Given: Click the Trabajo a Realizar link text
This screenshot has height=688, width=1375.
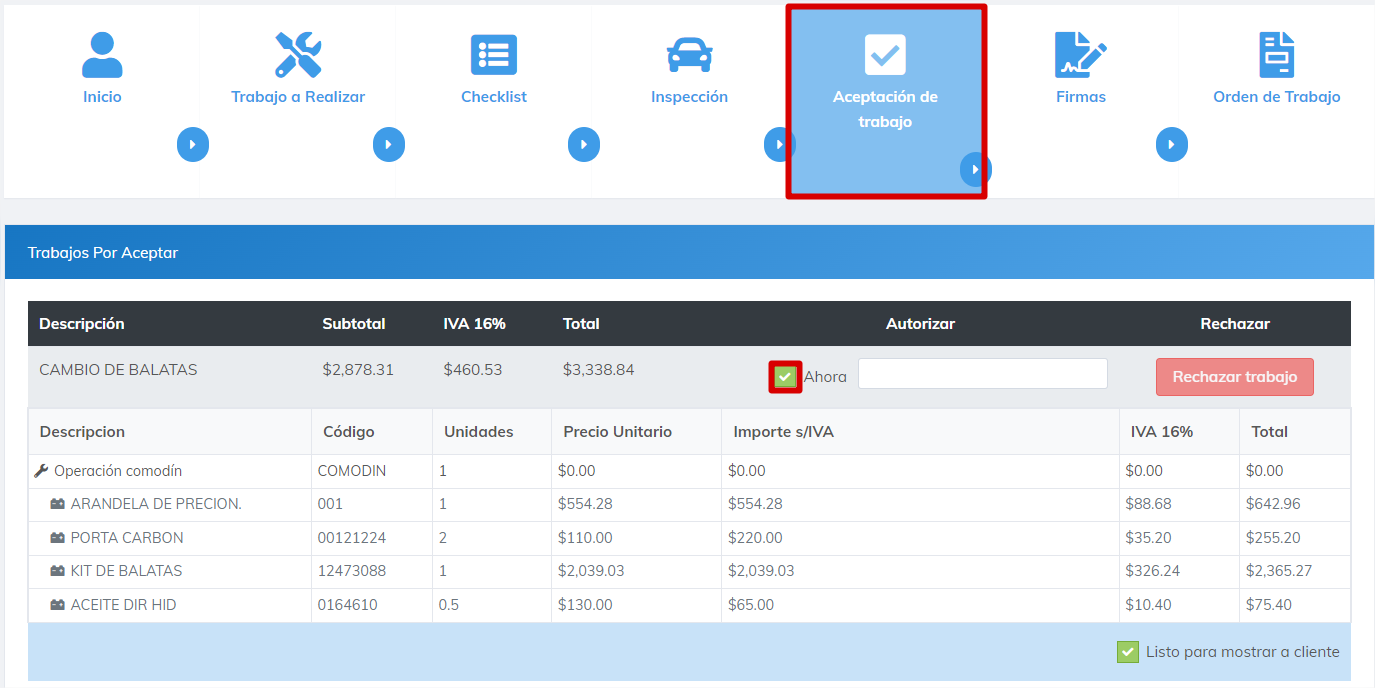Looking at the screenshot, I should (298, 97).
